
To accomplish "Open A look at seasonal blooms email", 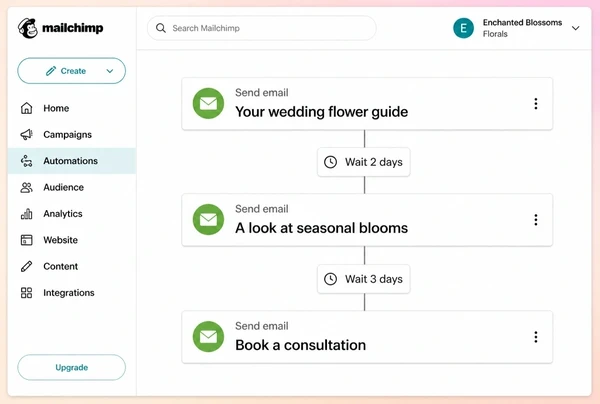I will tap(367, 220).
